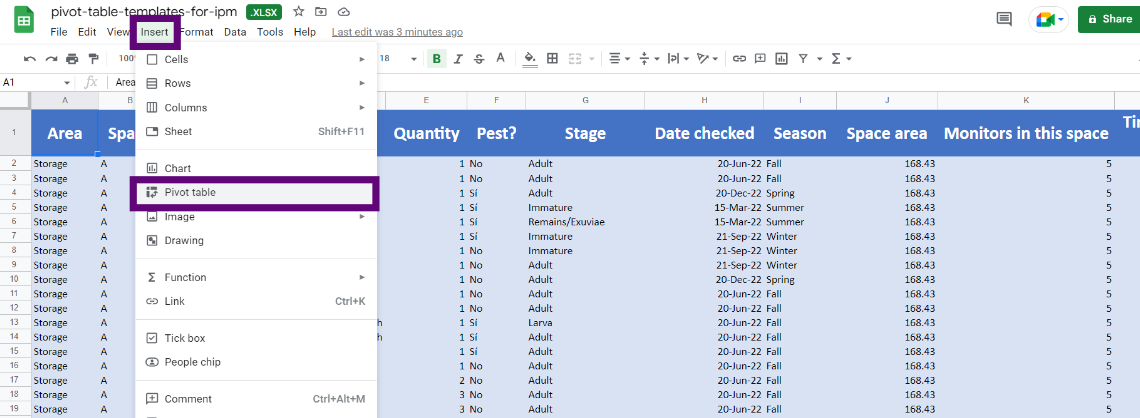Toggle bold formatting
The image size is (1140, 418).
point(436,59)
